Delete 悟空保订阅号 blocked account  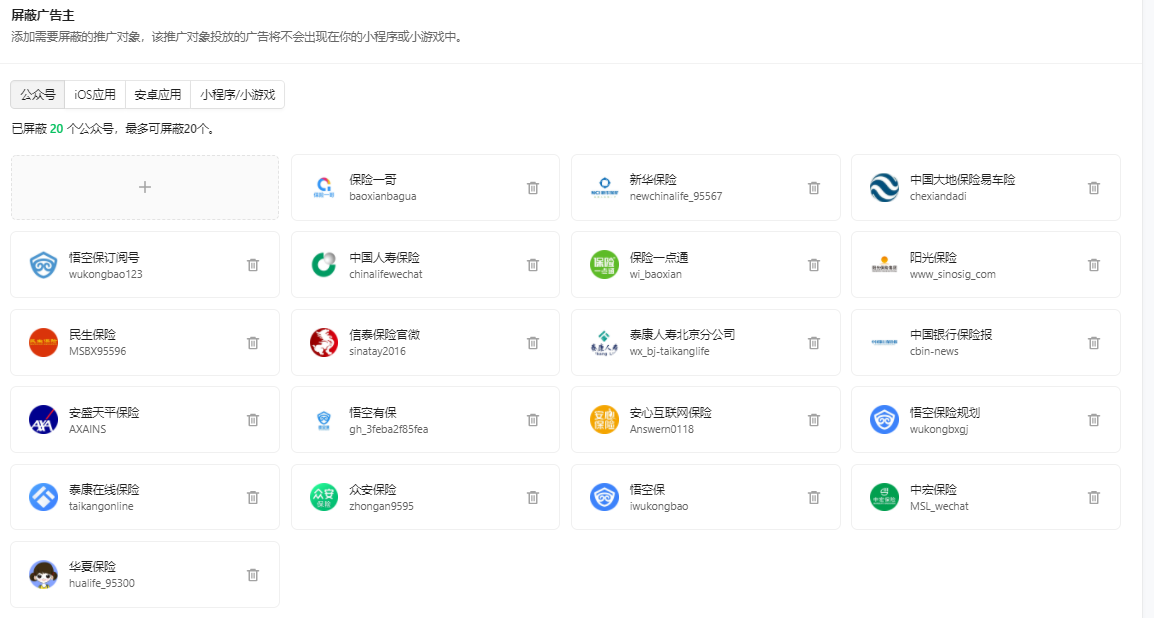coord(252,265)
